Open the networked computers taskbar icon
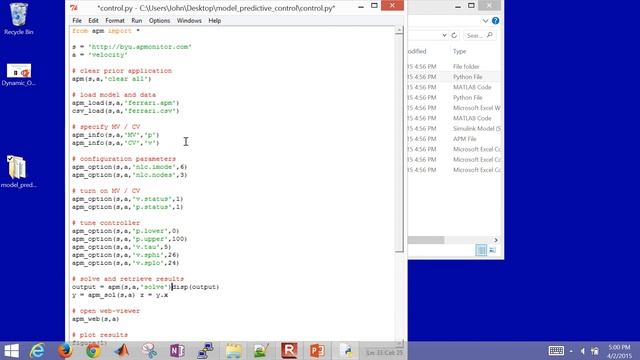Screen dimensions: 640x360 tap(205, 351)
